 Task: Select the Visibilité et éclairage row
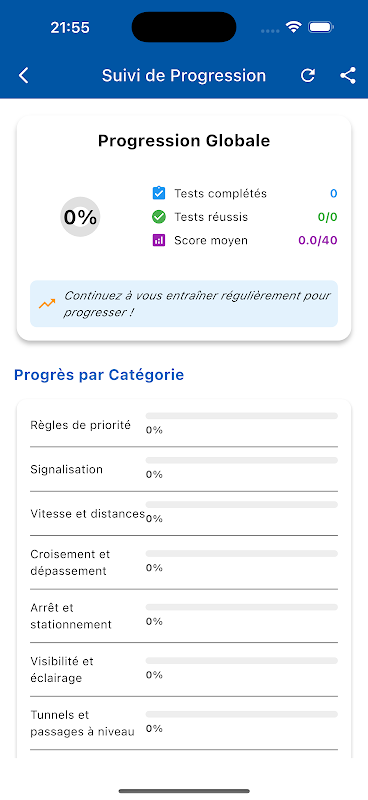click(184, 669)
